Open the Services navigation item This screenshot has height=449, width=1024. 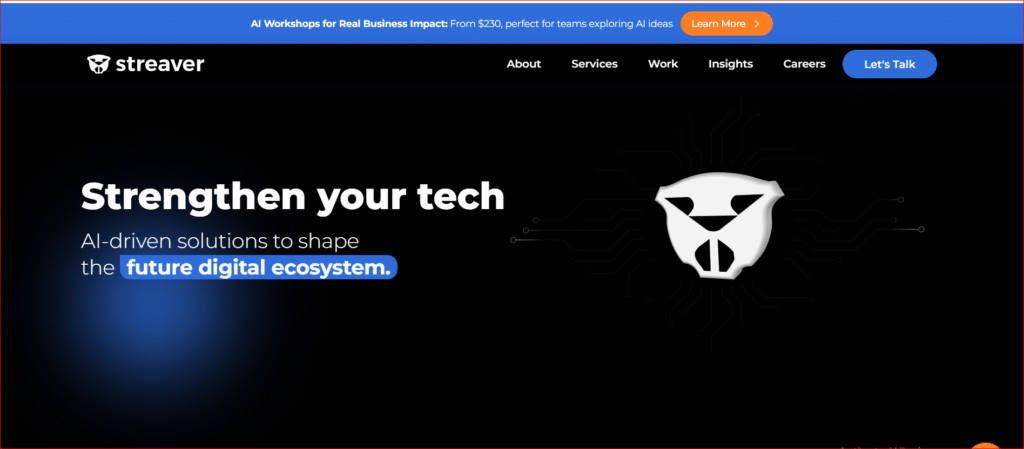click(594, 64)
